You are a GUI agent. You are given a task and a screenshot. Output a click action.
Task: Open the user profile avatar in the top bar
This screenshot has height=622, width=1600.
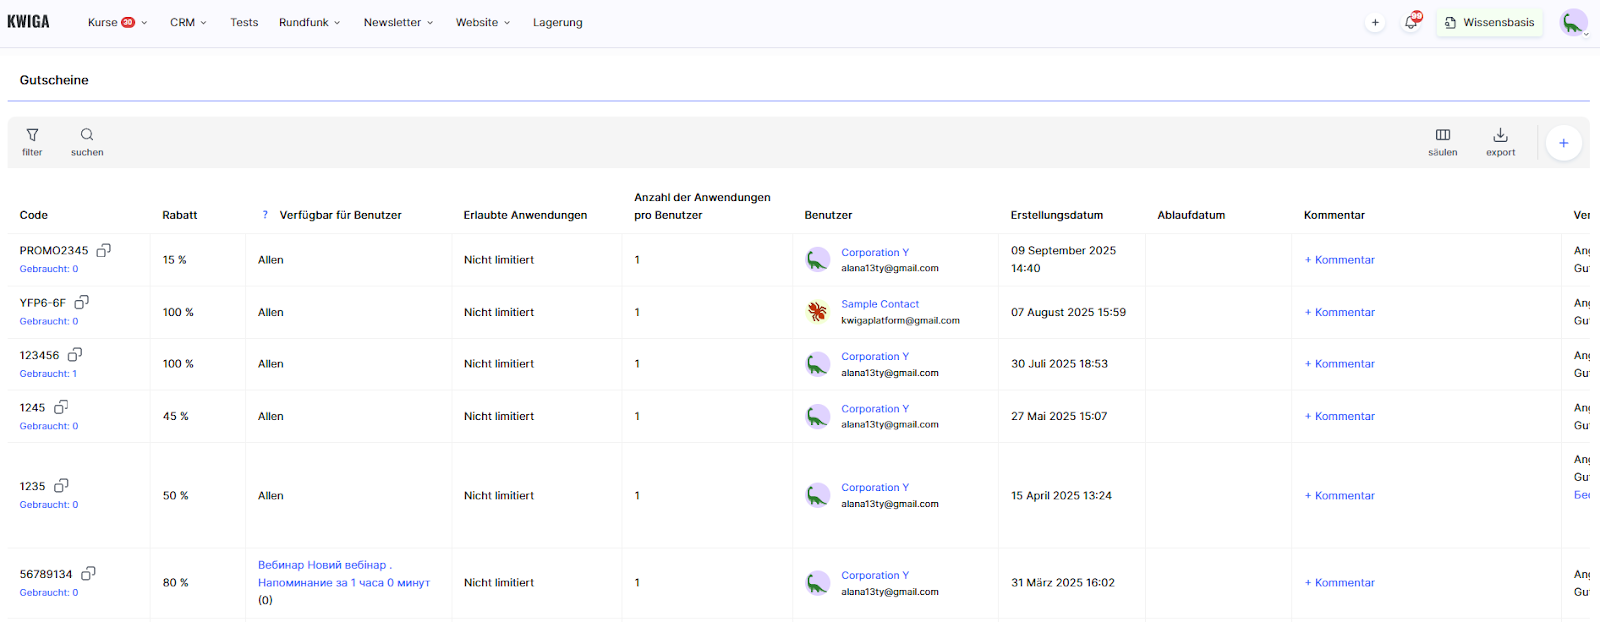click(1573, 22)
